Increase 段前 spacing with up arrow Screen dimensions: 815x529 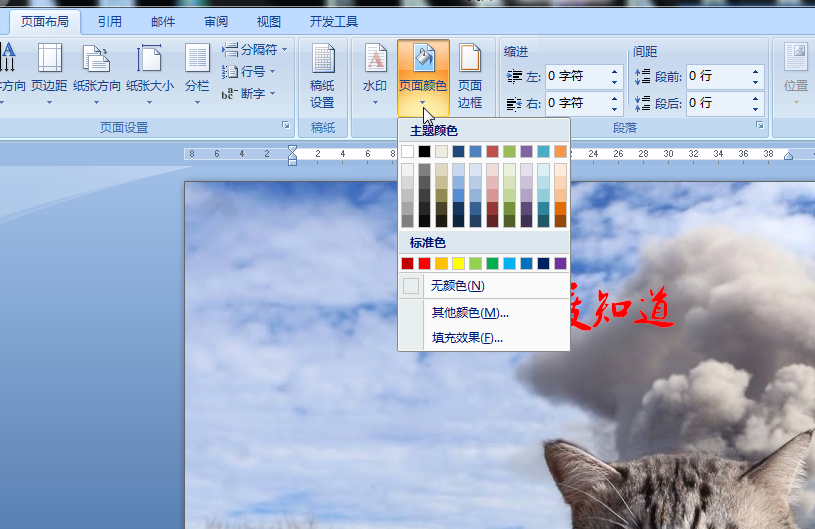pos(755,72)
